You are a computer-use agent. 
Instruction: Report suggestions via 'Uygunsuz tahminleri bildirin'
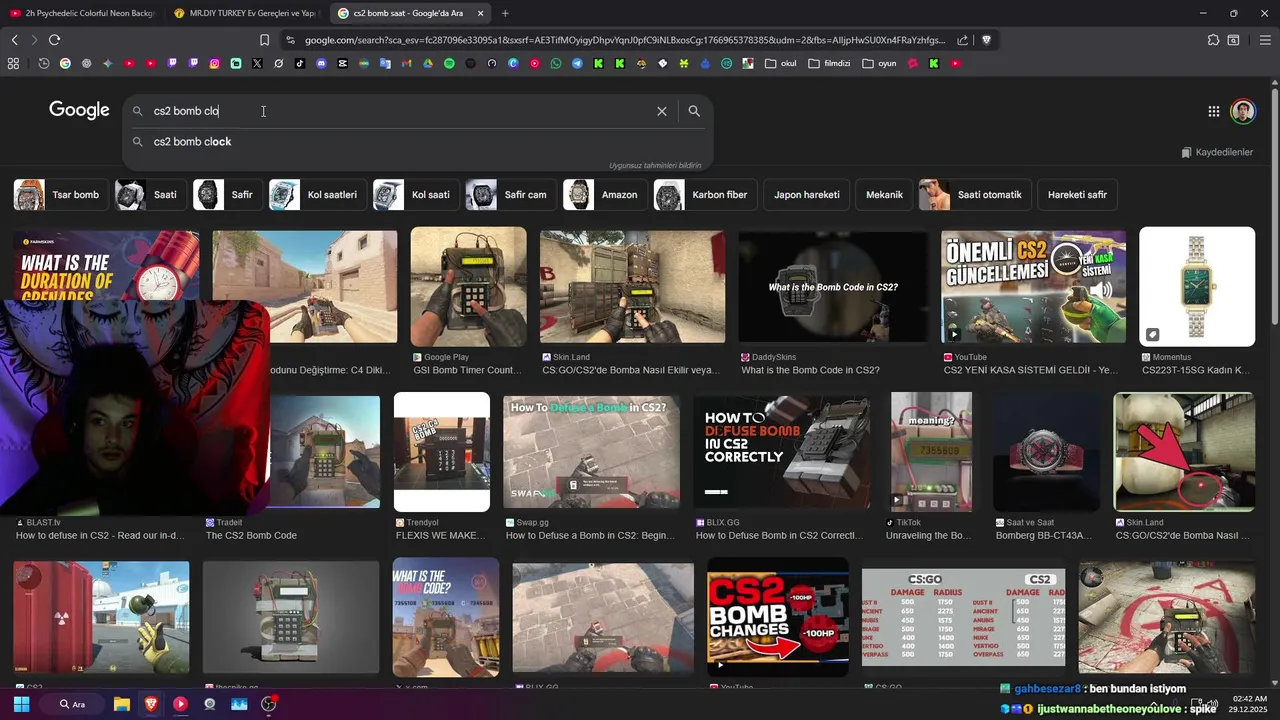pos(655,165)
